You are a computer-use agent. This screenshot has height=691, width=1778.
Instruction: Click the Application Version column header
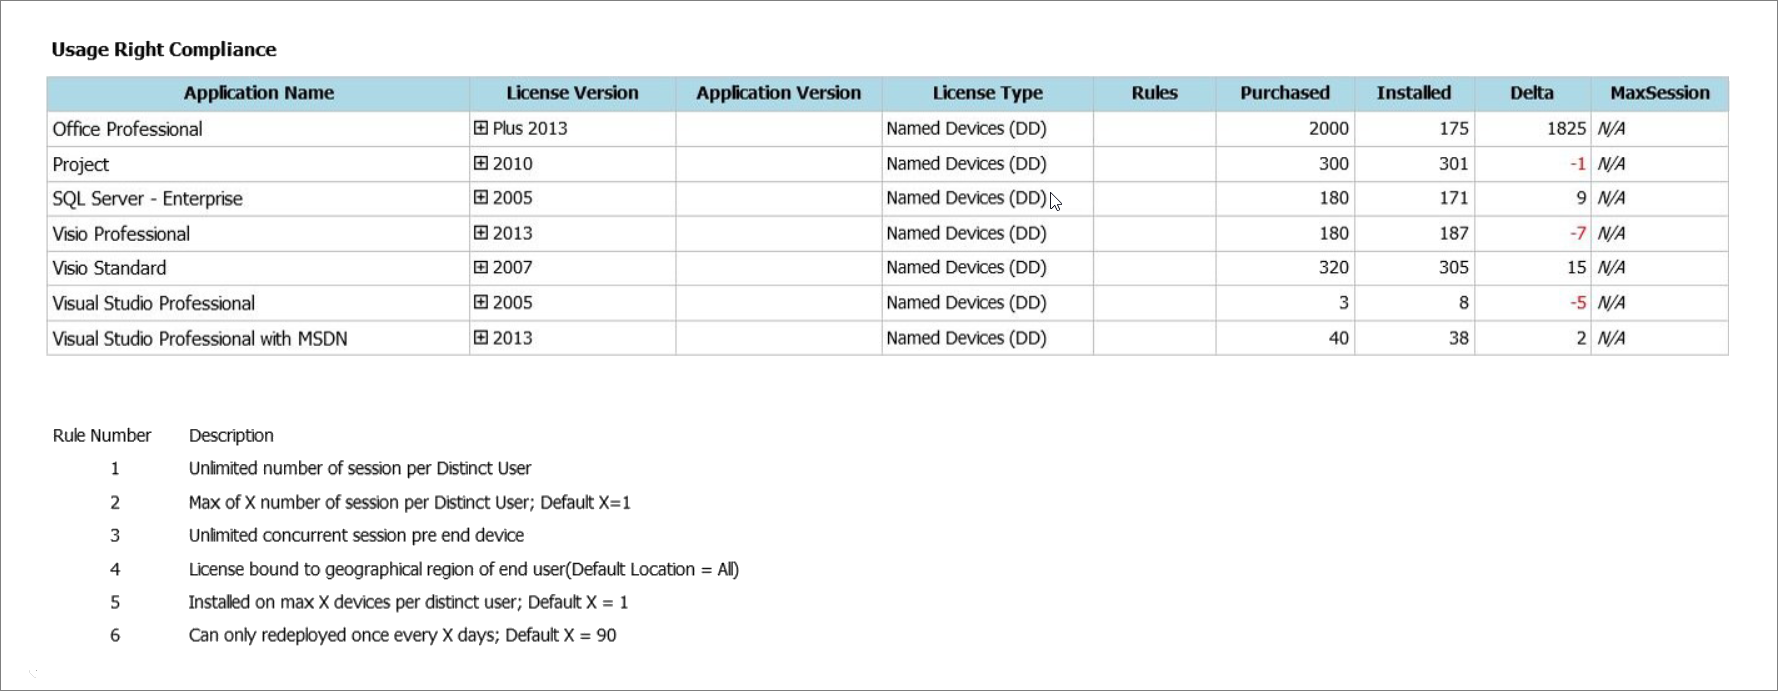tap(778, 93)
